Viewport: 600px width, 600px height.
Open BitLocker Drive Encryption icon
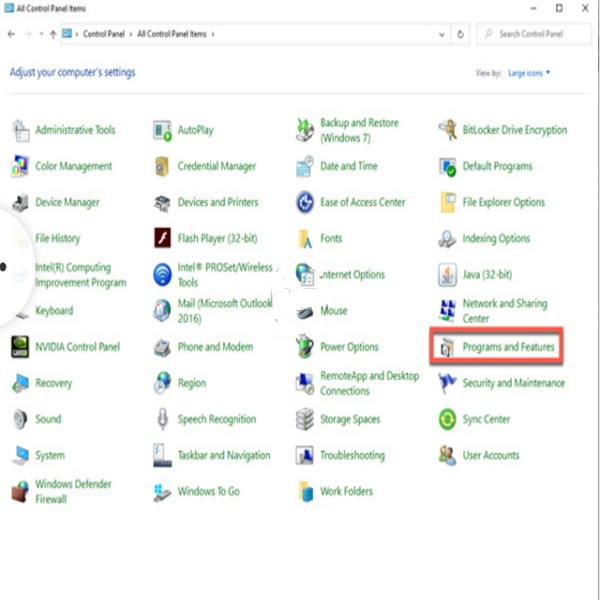click(x=447, y=130)
